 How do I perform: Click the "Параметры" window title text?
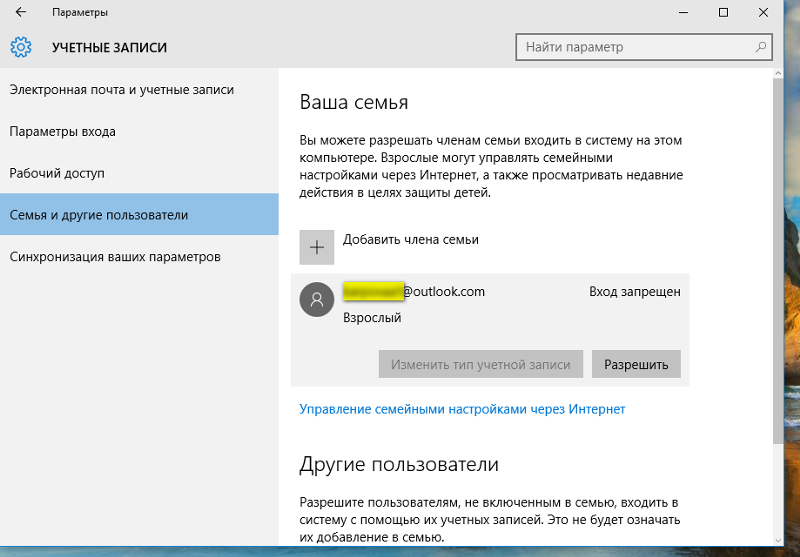coord(80,12)
